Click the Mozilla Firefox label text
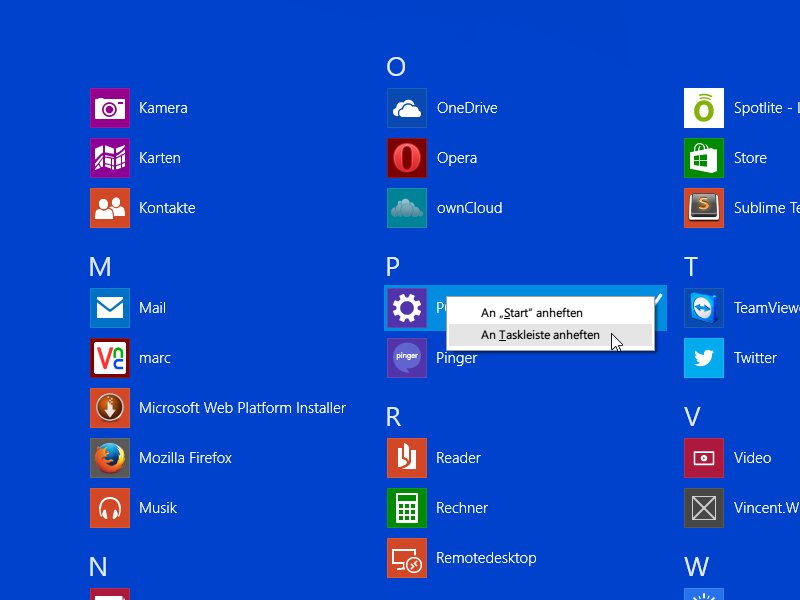This screenshot has width=800, height=600. tap(185, 458)
